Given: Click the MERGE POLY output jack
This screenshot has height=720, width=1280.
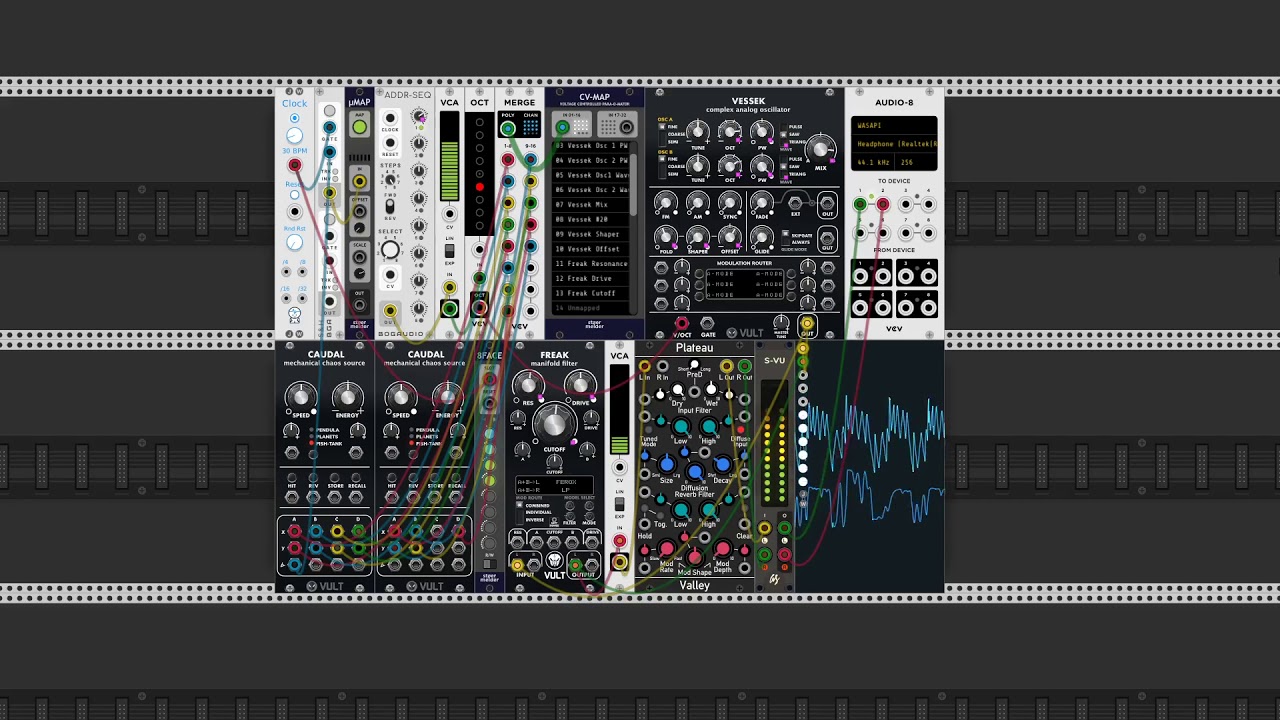Looking at the screenshot, I should coord(508,127).
